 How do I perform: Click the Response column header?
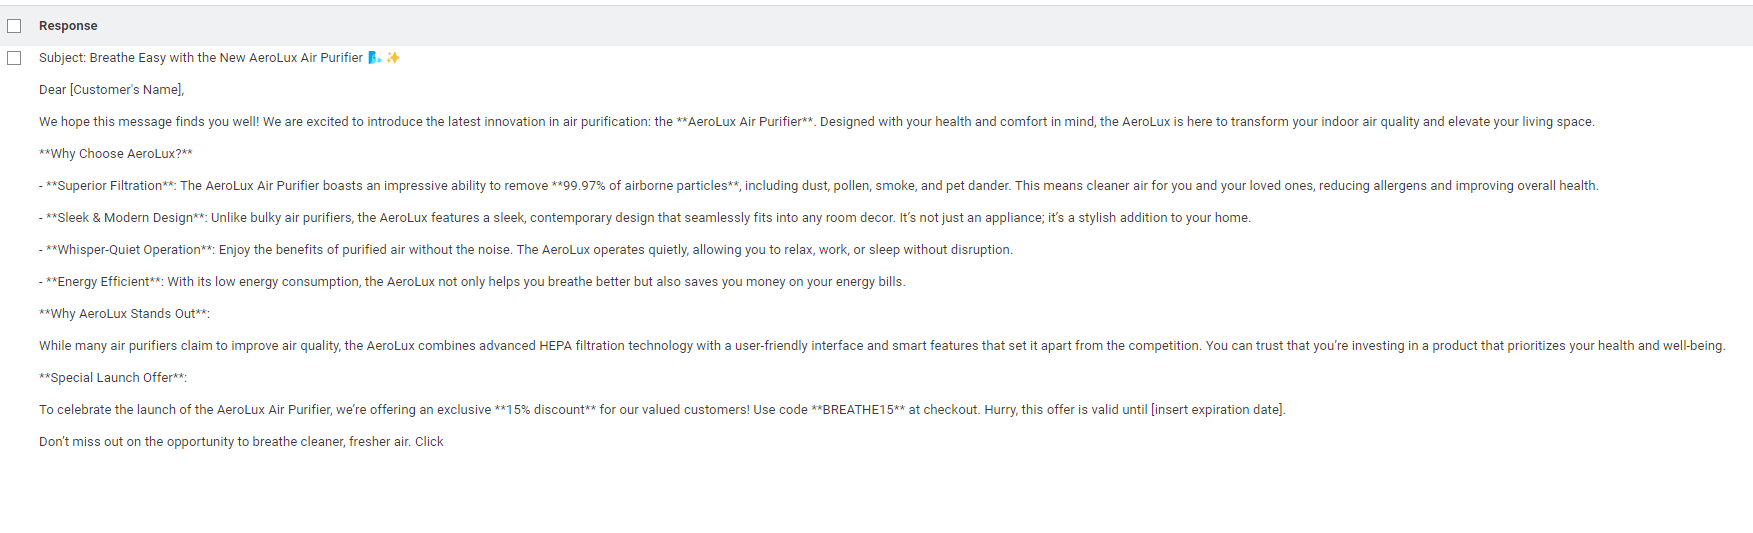68,26
